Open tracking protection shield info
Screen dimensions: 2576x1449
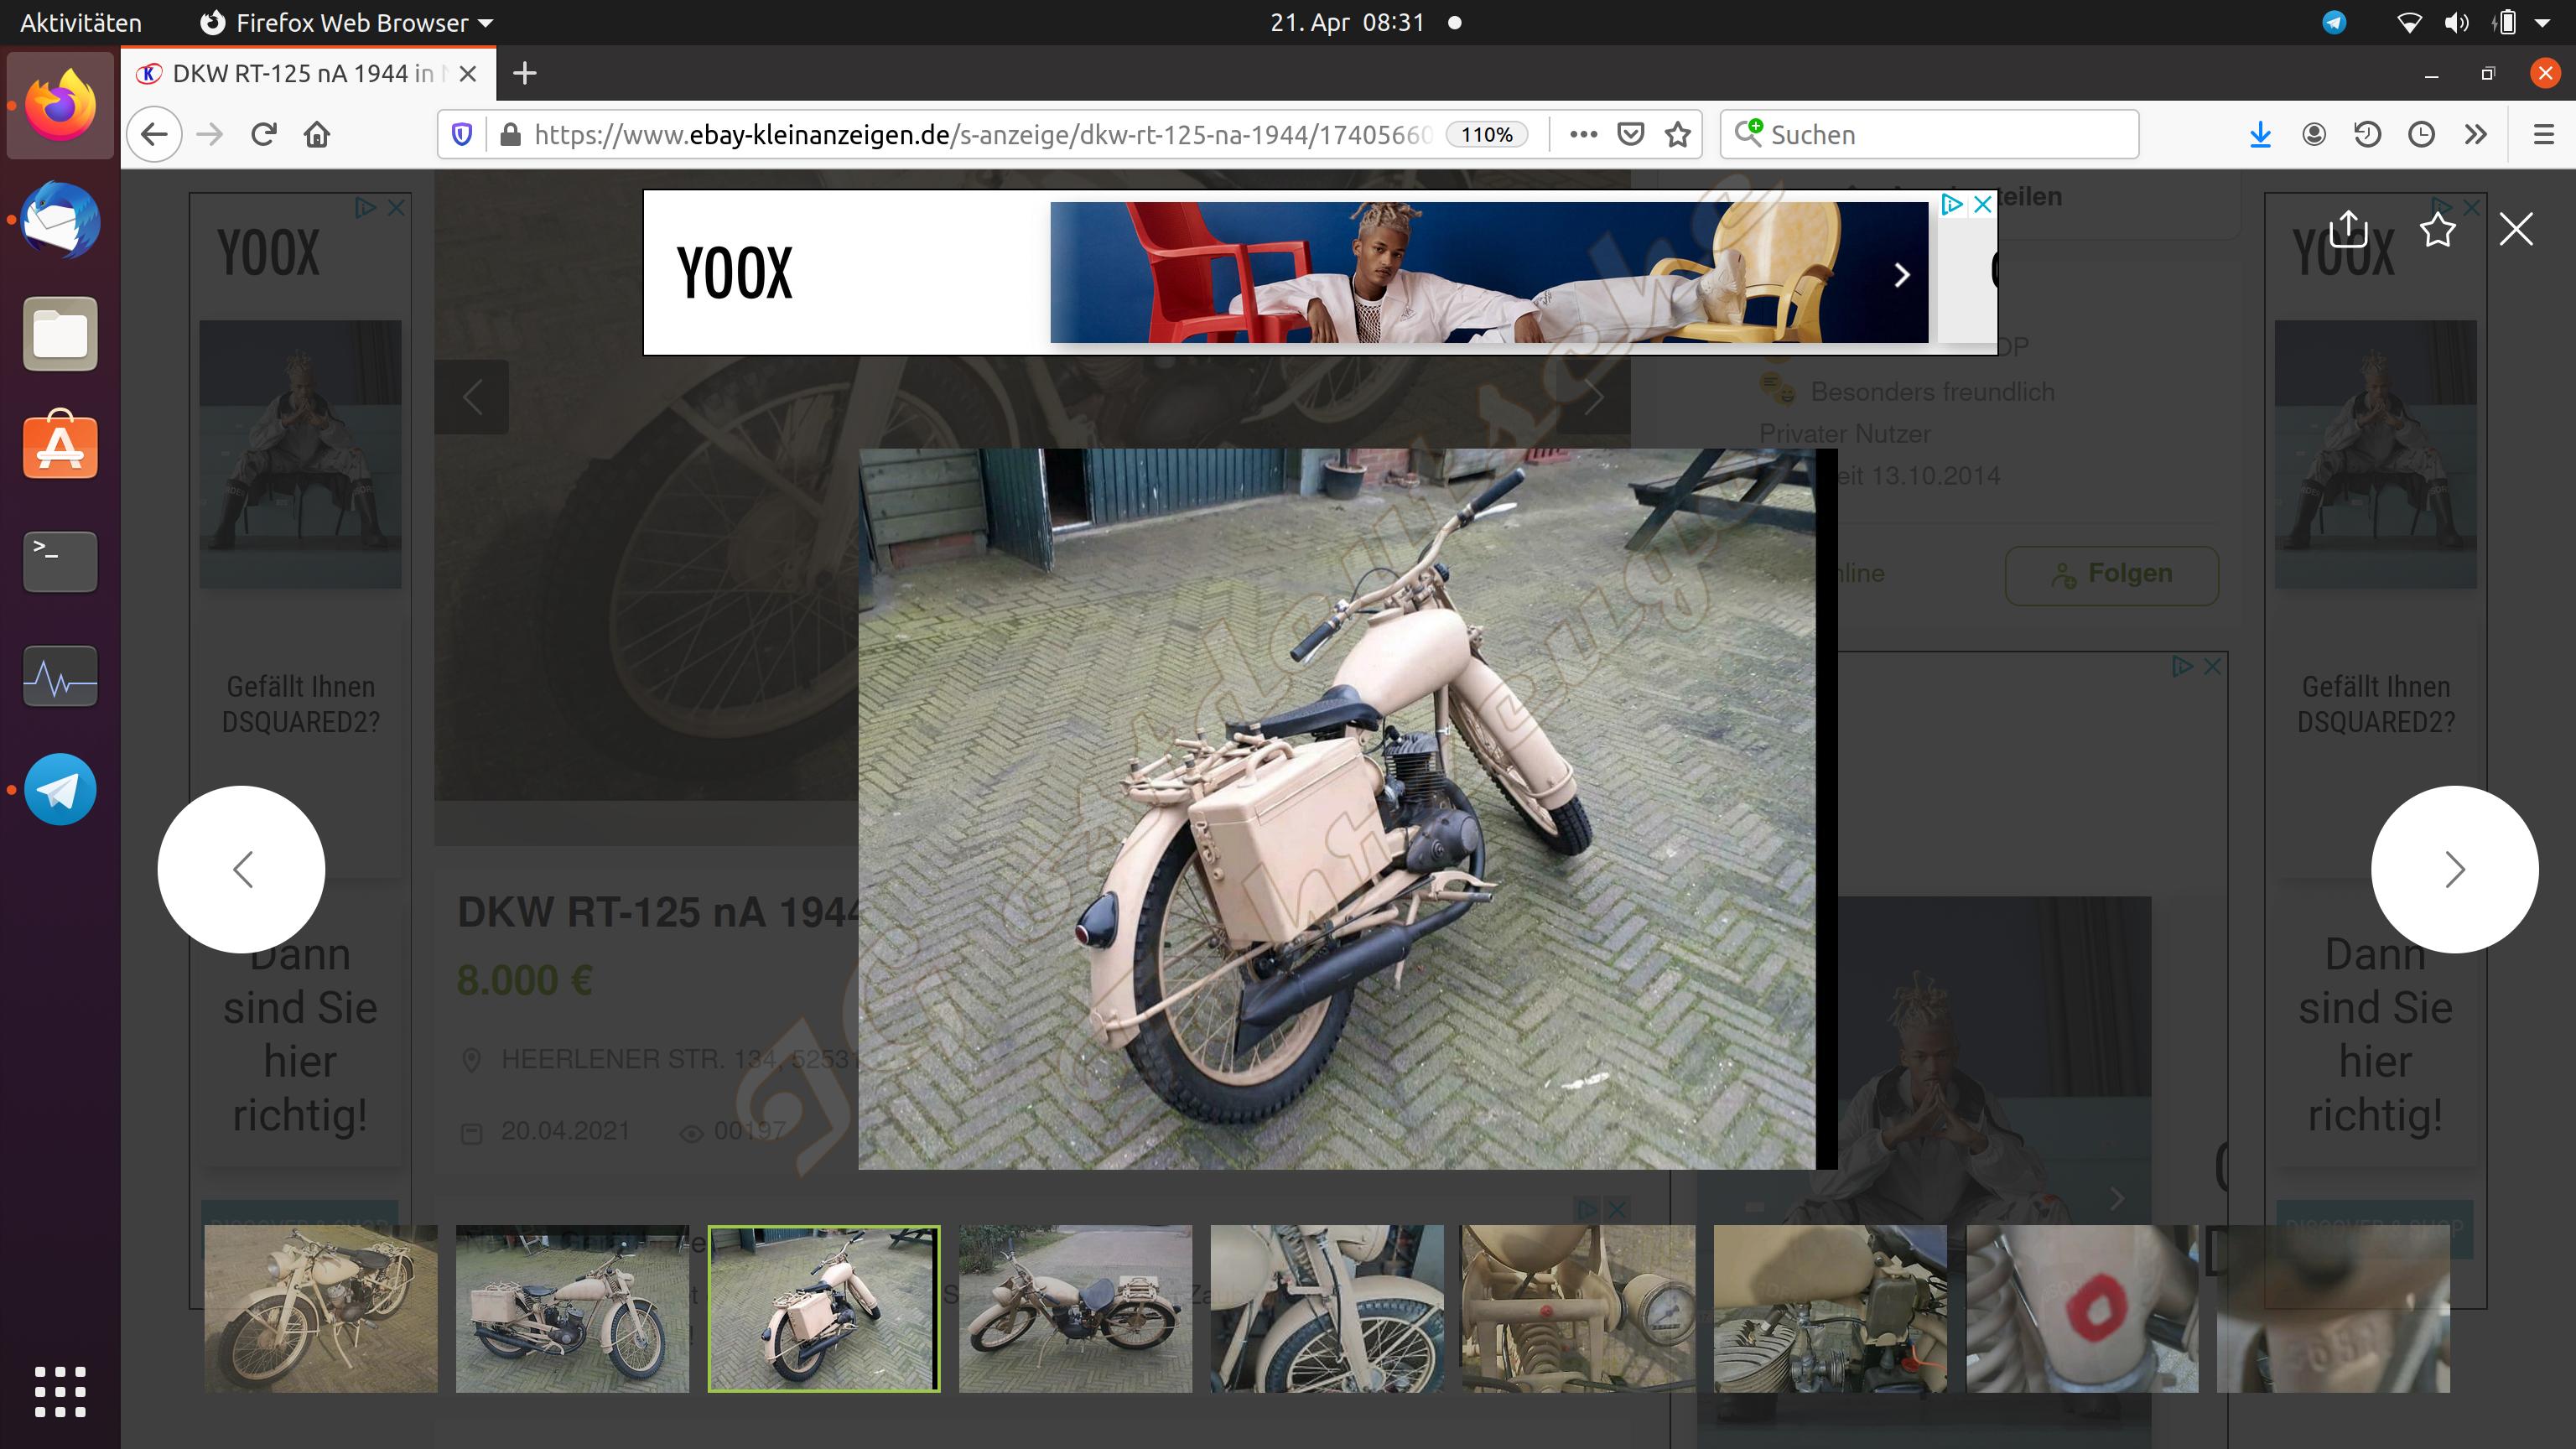click(x=462, y=134)
